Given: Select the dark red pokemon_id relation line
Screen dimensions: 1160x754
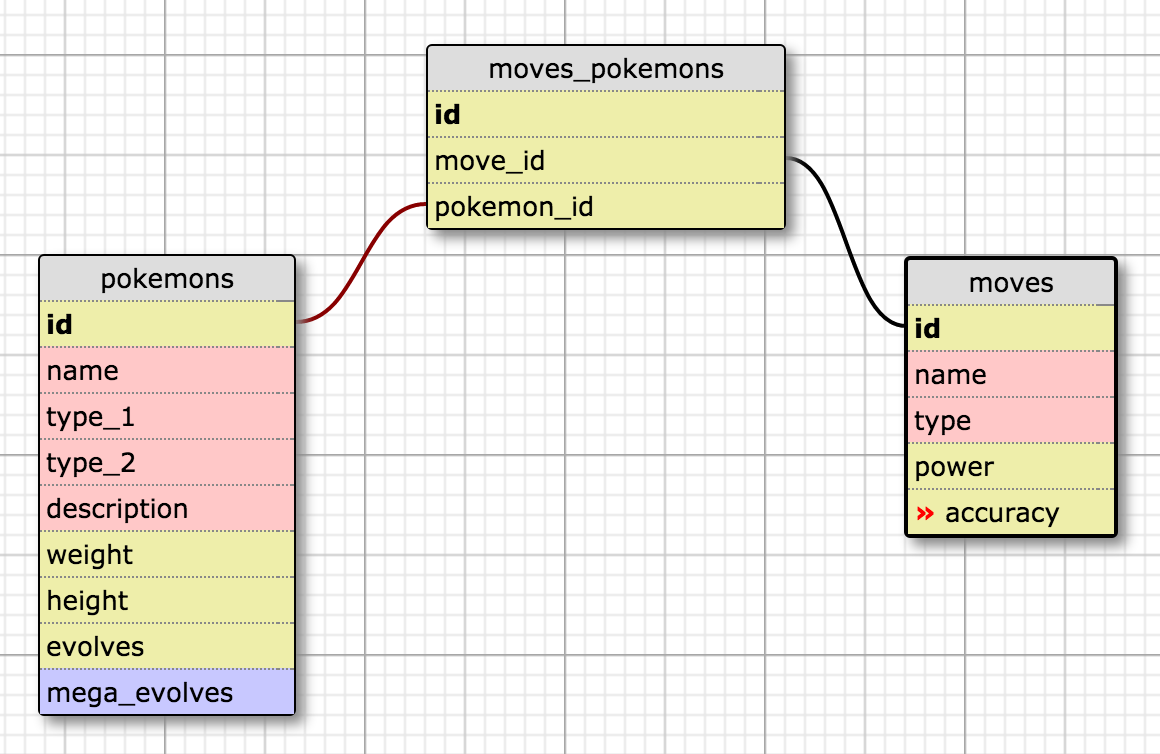Looking at the screenshot, I should [x=362, y=262].
